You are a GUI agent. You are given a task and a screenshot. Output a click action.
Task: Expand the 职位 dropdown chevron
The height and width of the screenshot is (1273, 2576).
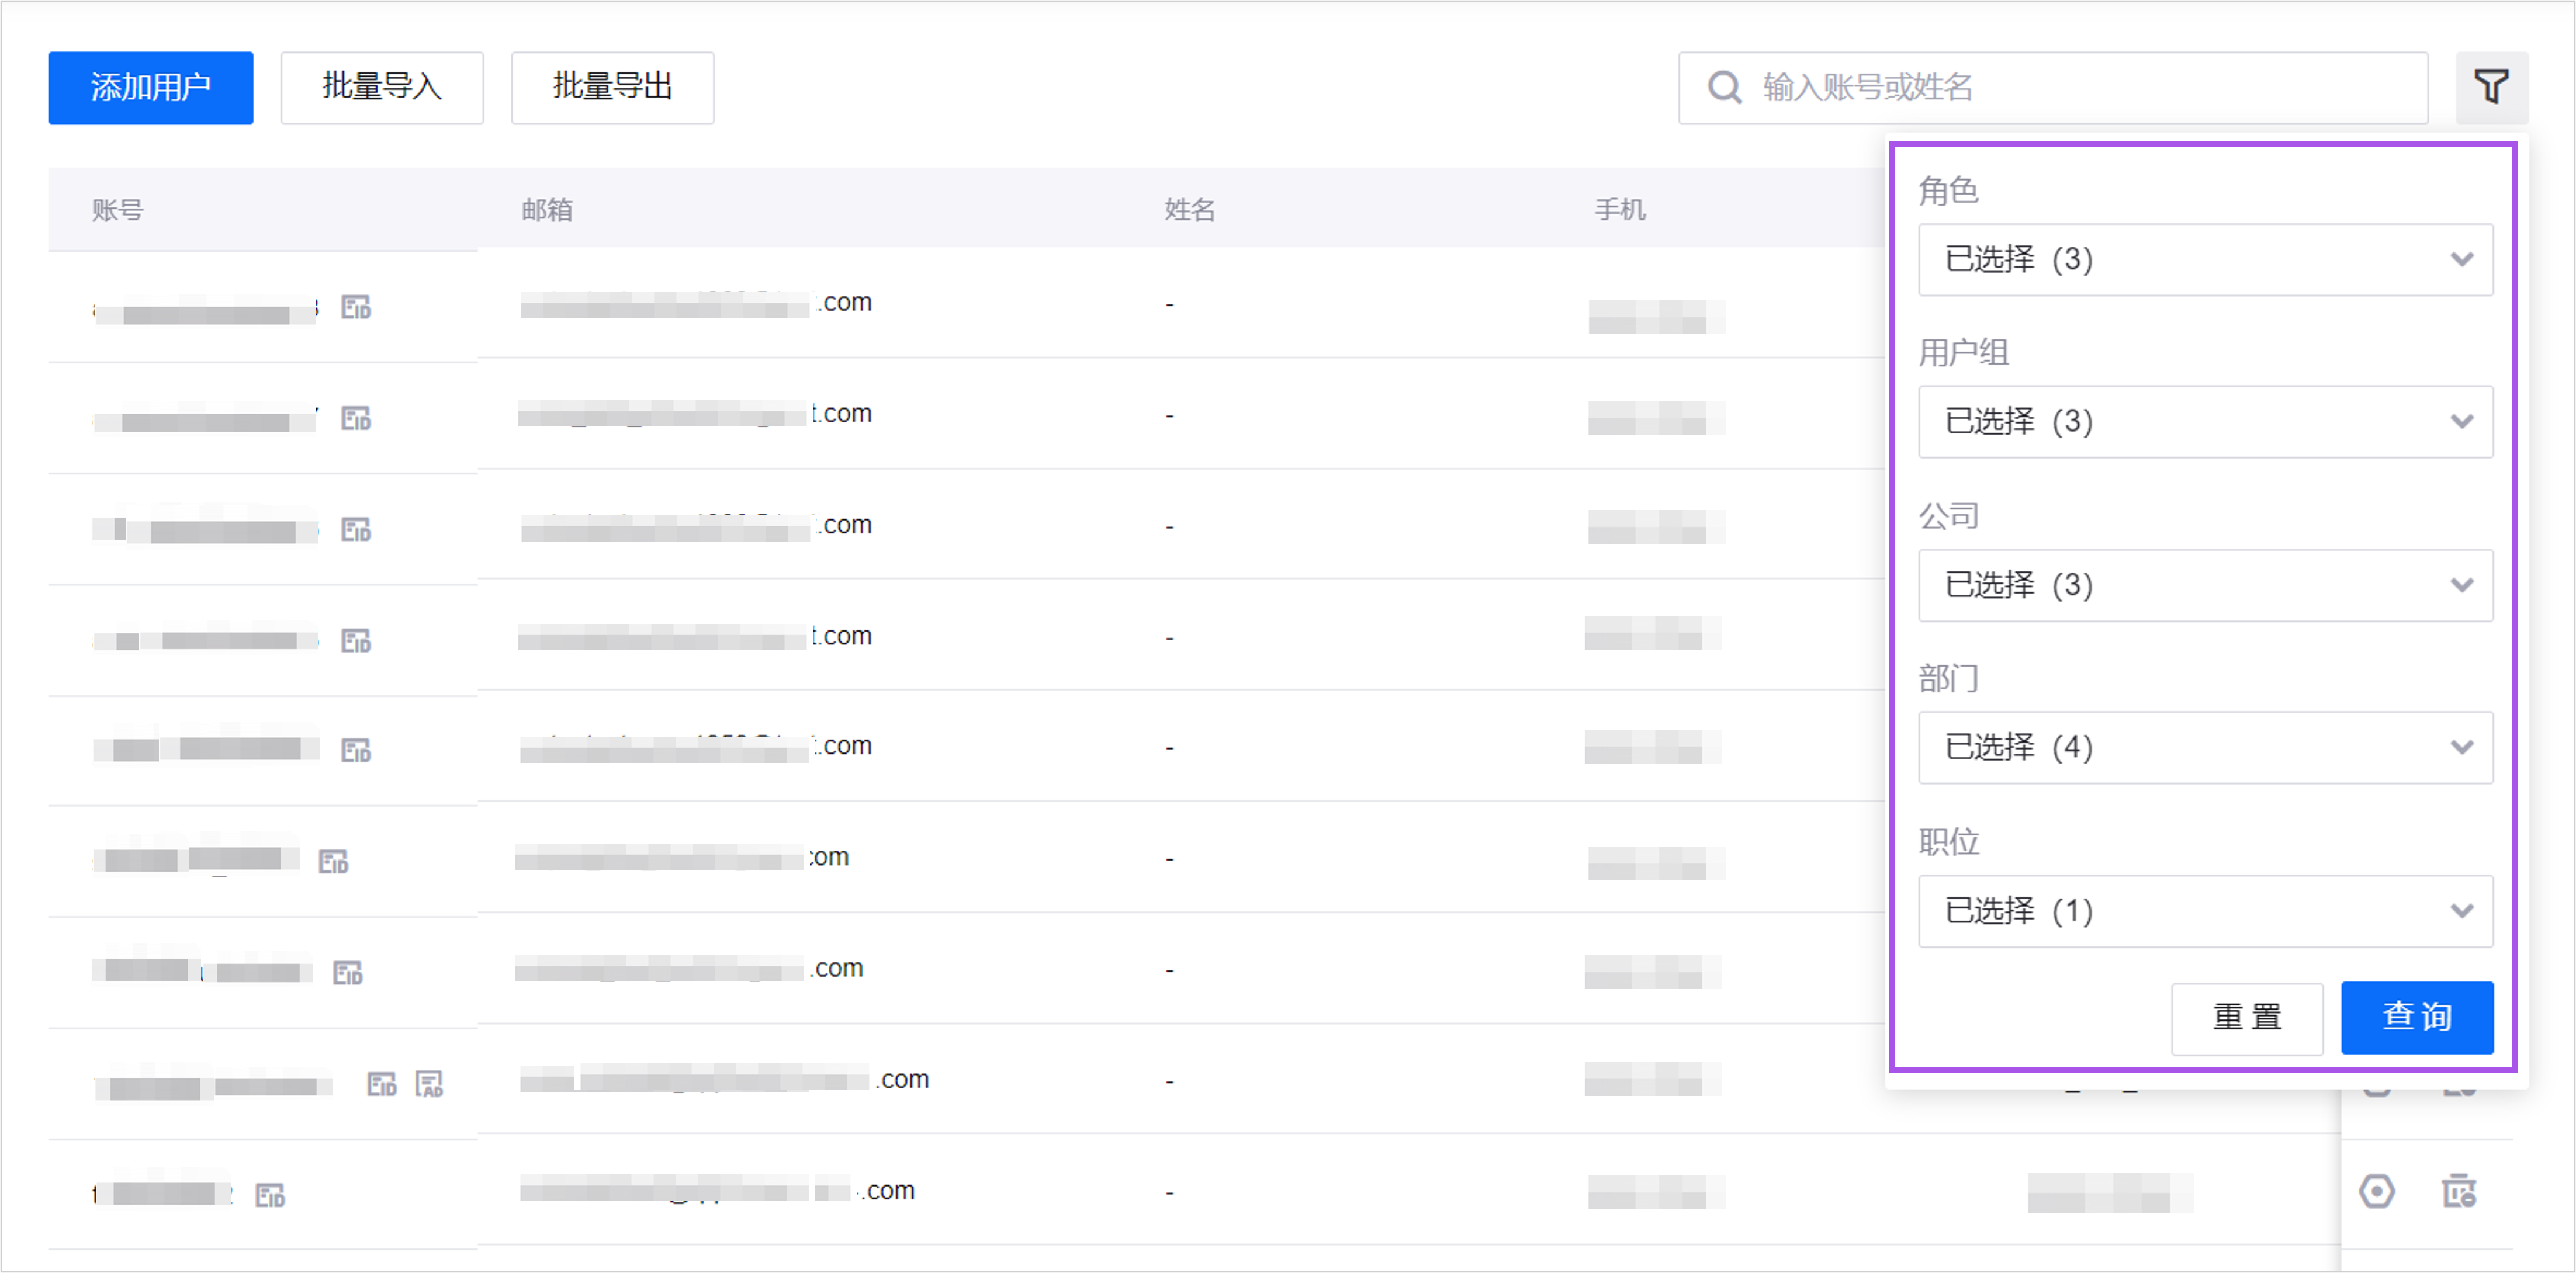[x=2461, y=911]
